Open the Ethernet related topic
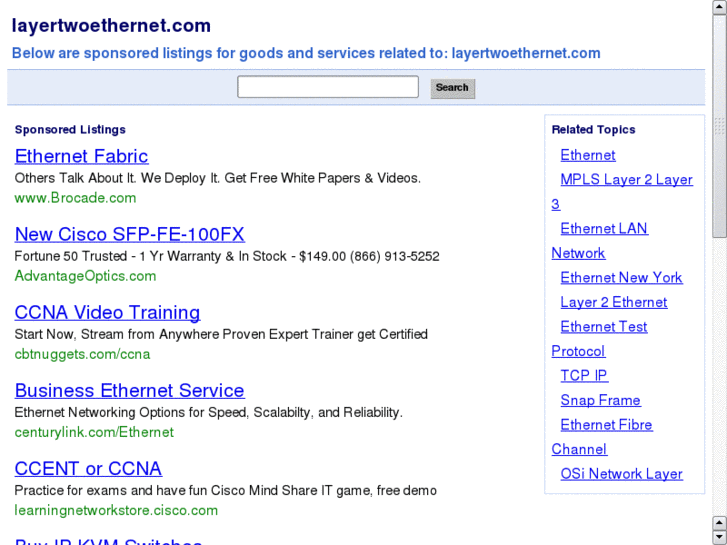 [x=588, y=155]
